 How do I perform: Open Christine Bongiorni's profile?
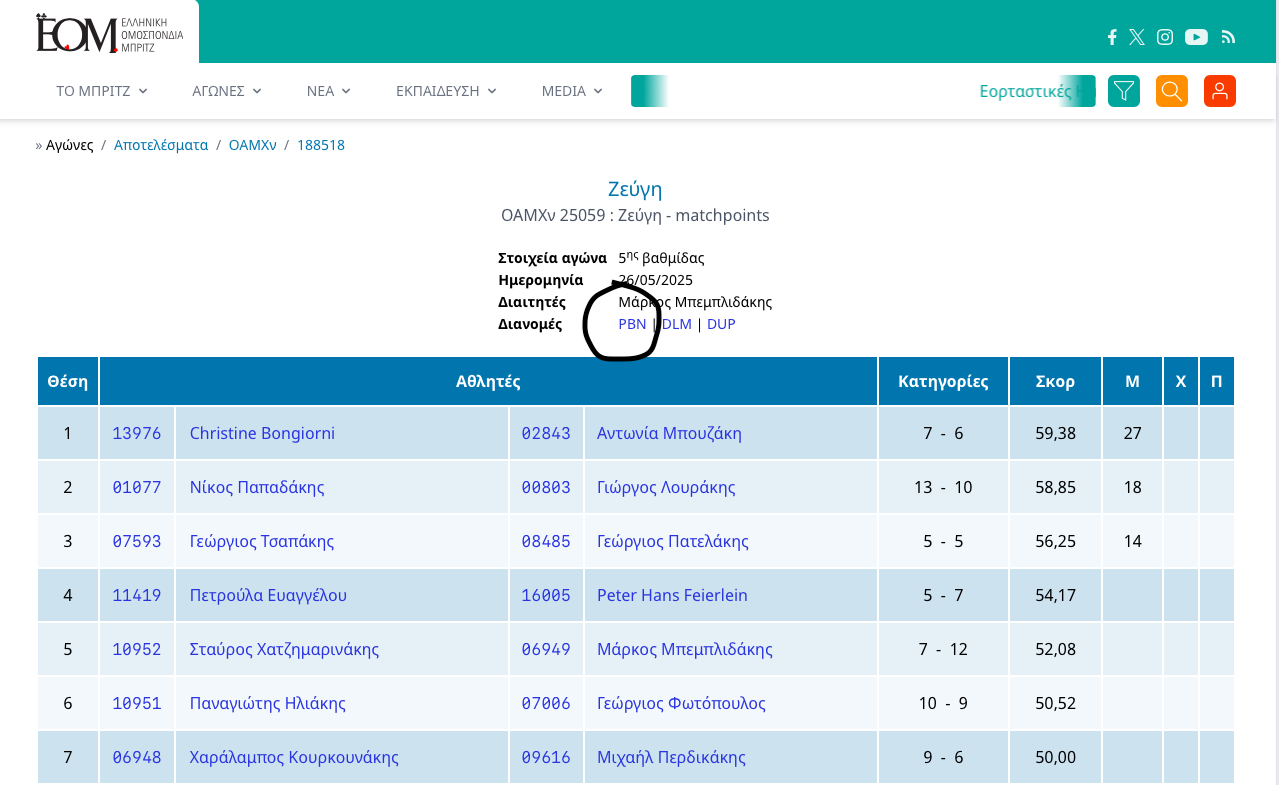pyautogui.click(x=262, y=433)
